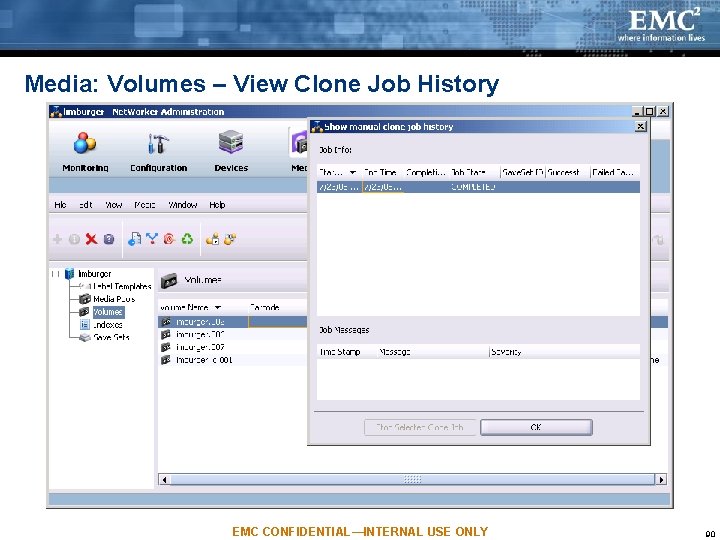Click the Job State column header
The height and width of the screenshot is (540, 720).
click(474, 173)
